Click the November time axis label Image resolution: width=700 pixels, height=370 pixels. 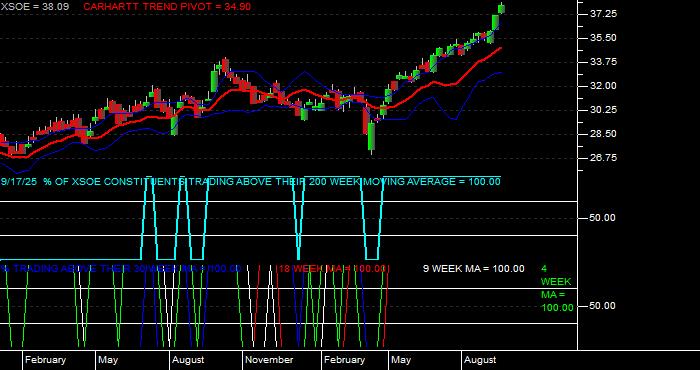pos(269,360)
